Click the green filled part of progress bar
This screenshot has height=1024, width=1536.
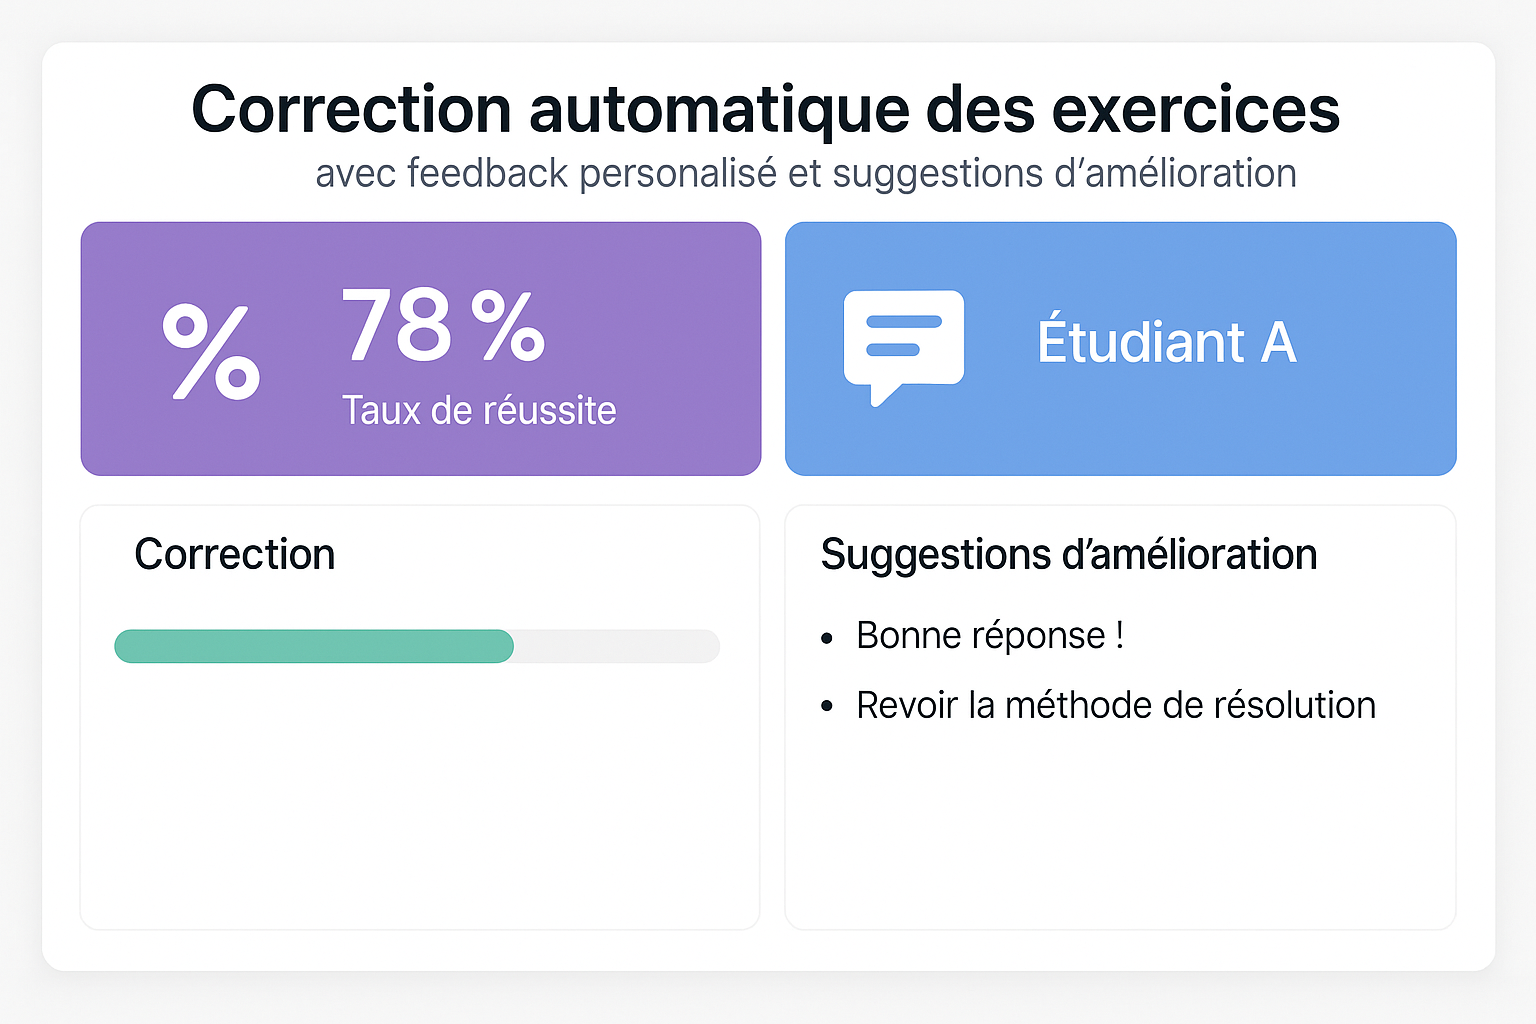[314, 646]
